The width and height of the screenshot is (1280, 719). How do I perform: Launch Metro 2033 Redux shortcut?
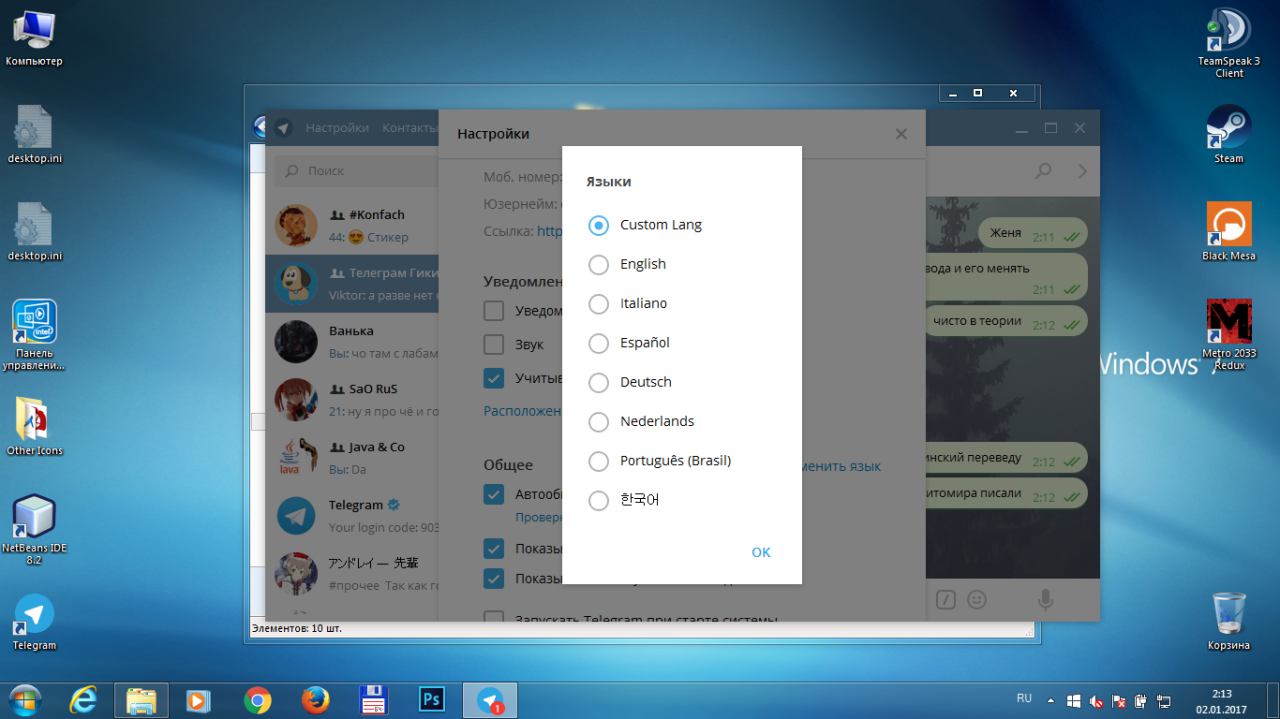tap(1229, 334)
